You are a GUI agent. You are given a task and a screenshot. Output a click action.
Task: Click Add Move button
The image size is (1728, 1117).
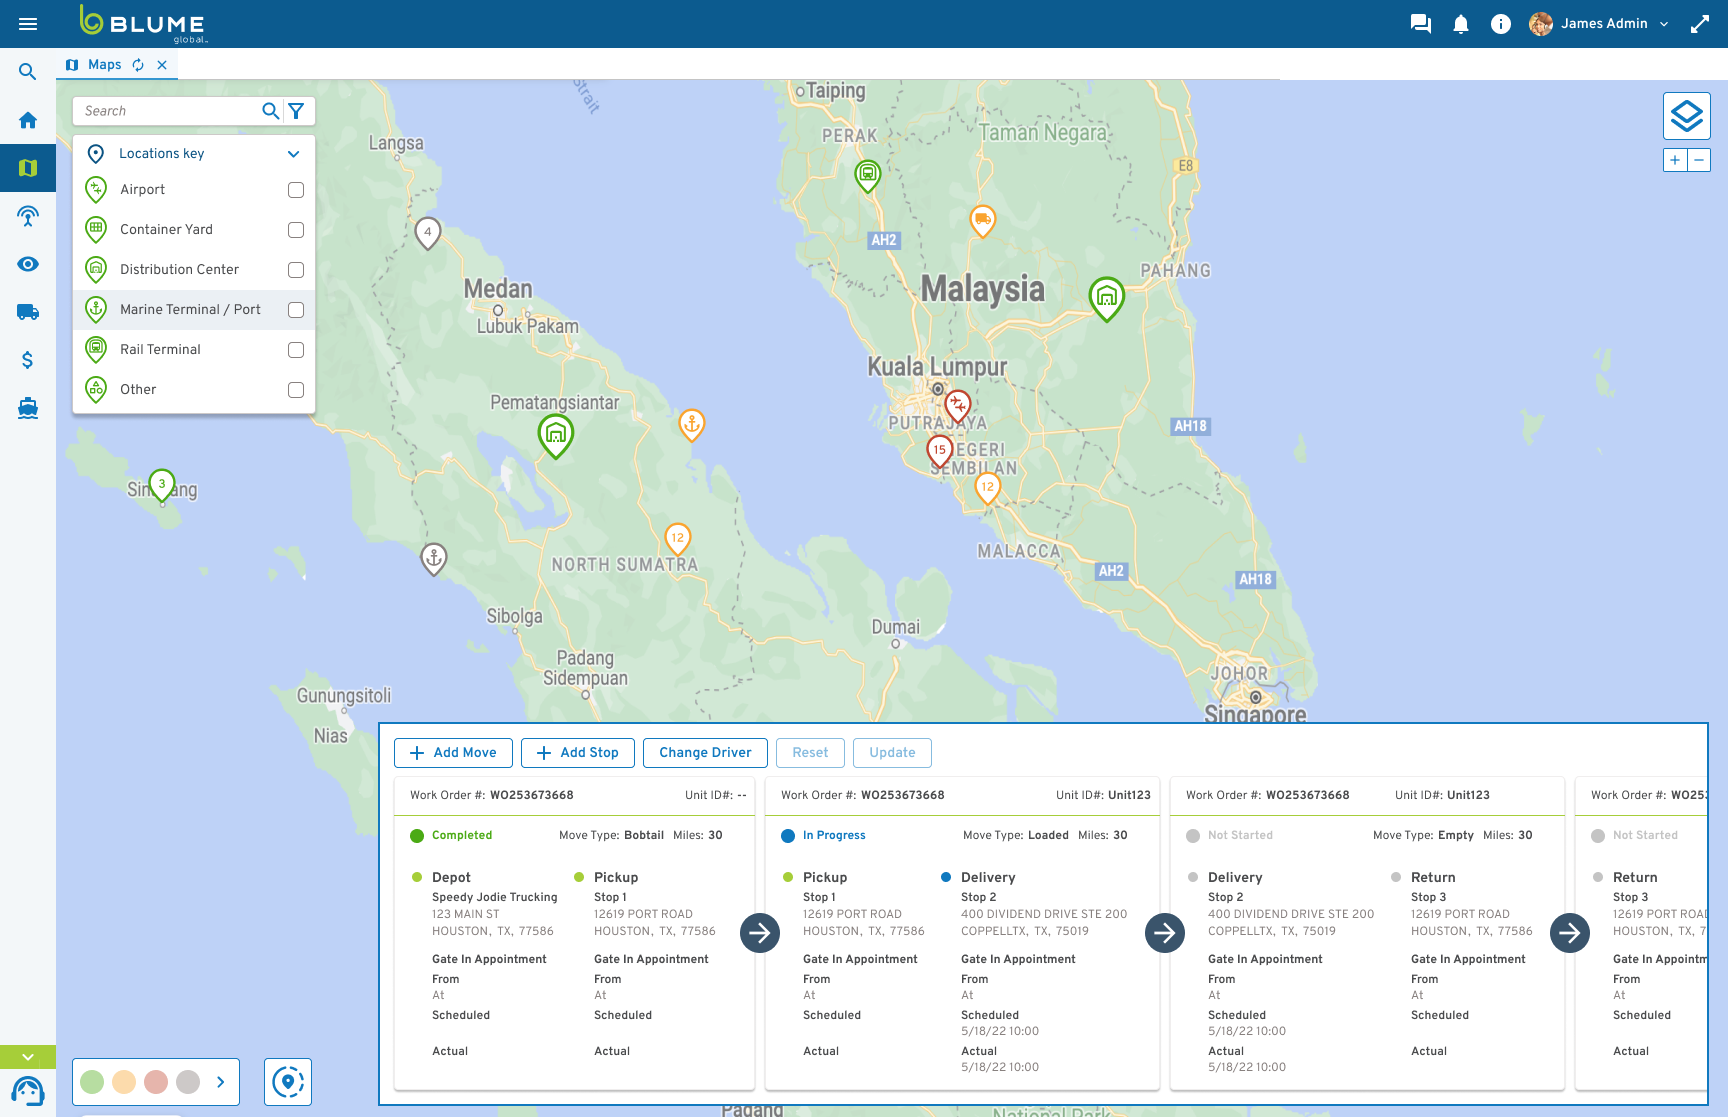coord(453,753)
